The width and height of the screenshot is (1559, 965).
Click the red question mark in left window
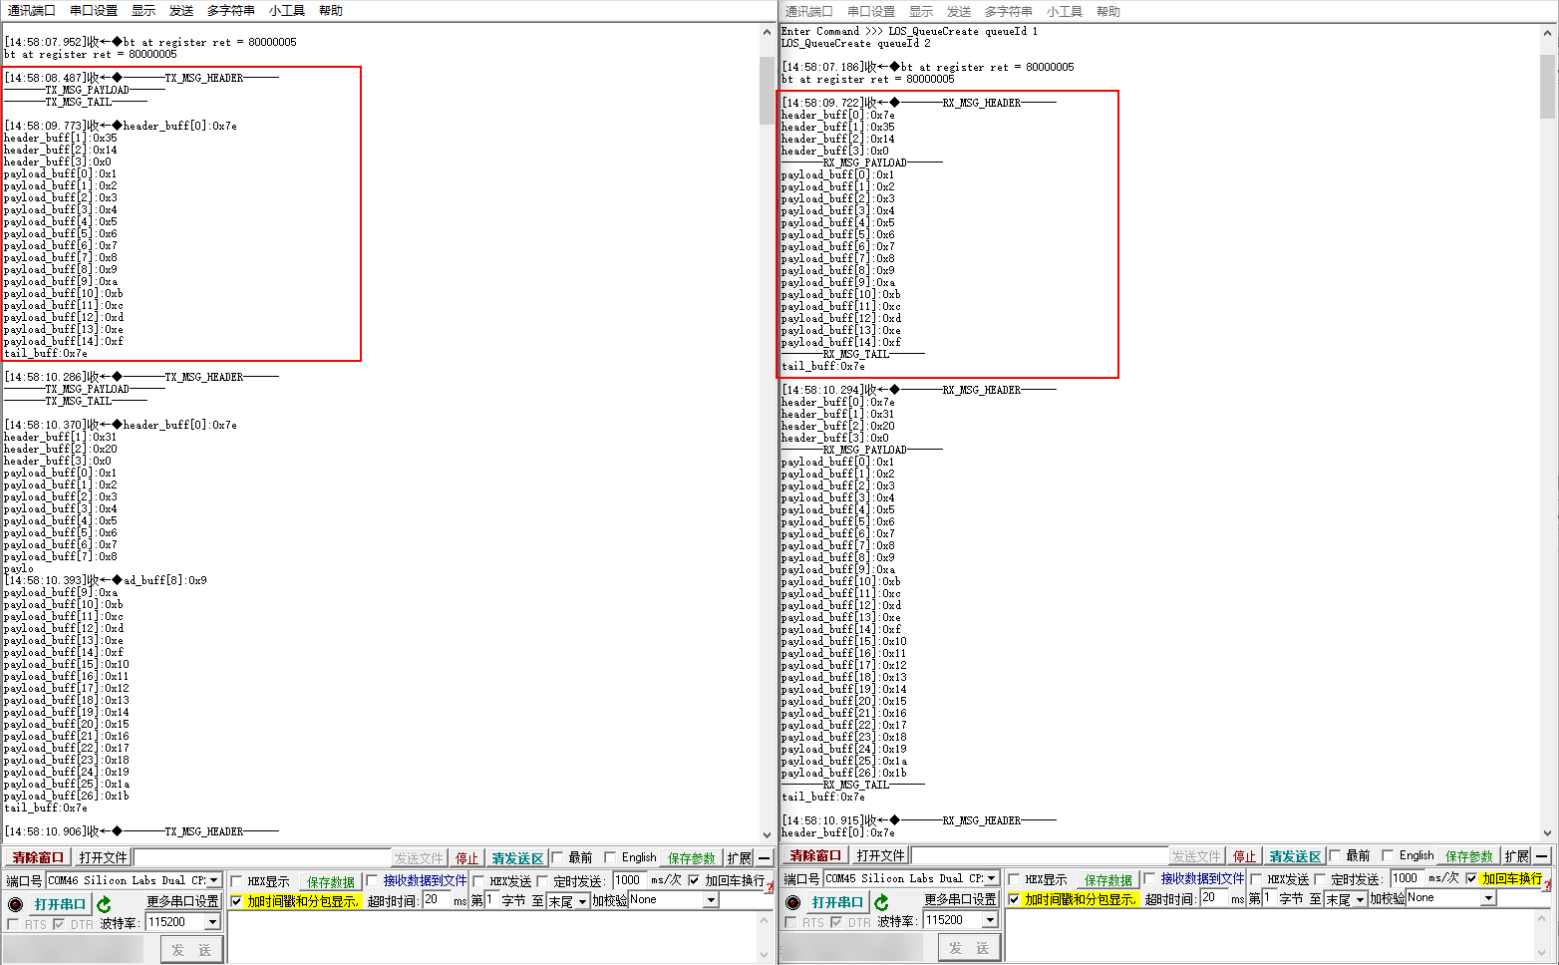(770, 887)
